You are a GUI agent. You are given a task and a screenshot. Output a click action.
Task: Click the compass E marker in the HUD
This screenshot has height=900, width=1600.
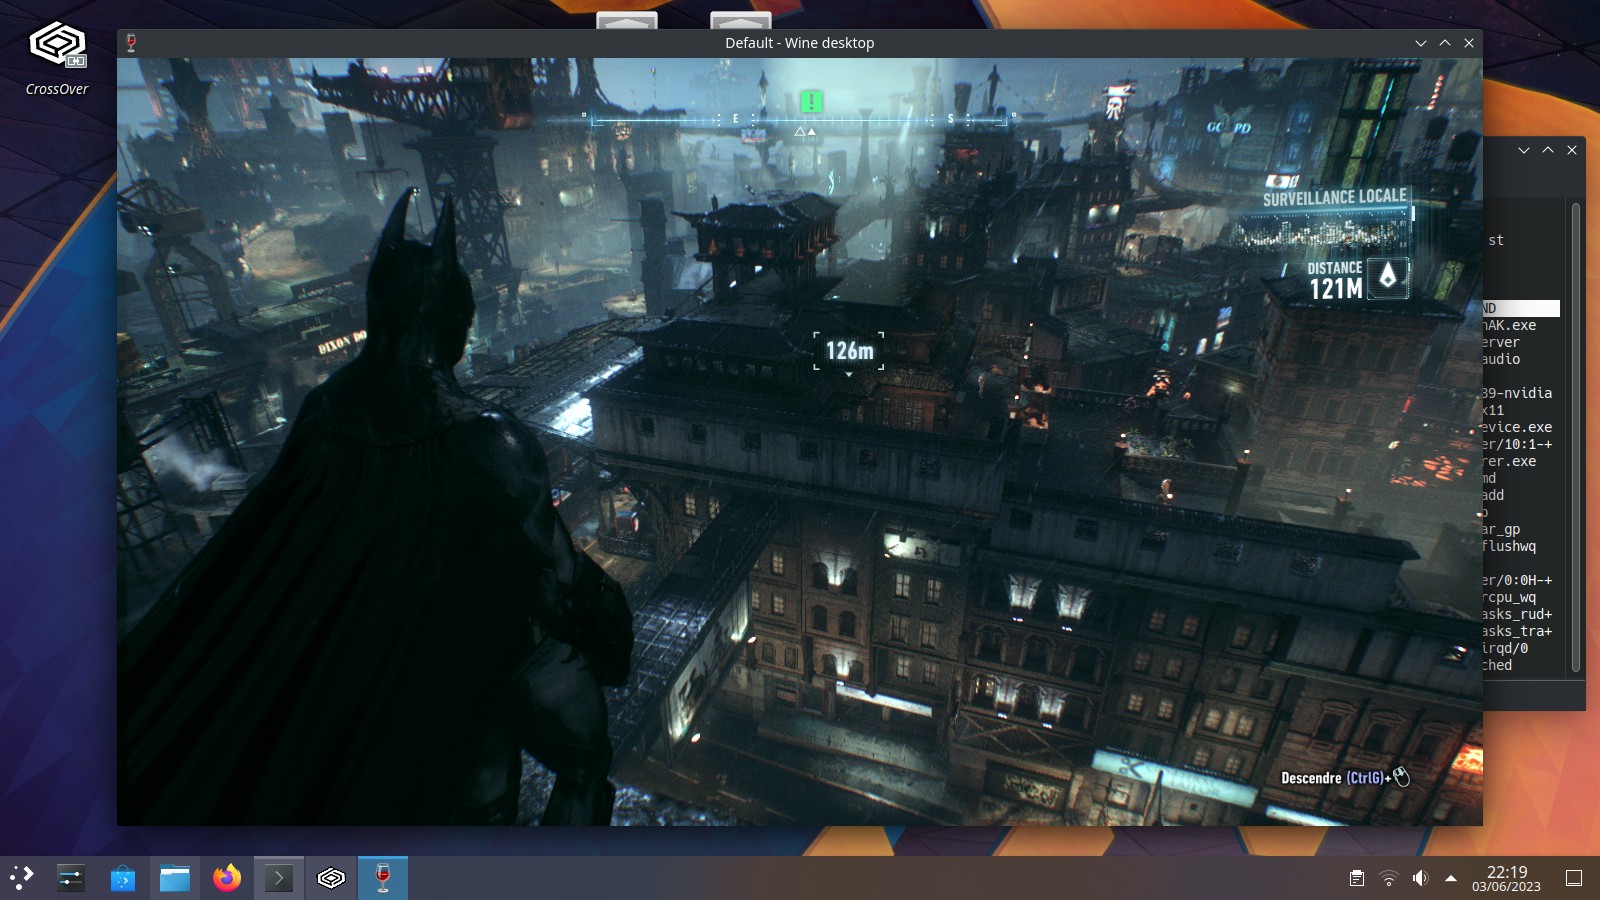735,119
